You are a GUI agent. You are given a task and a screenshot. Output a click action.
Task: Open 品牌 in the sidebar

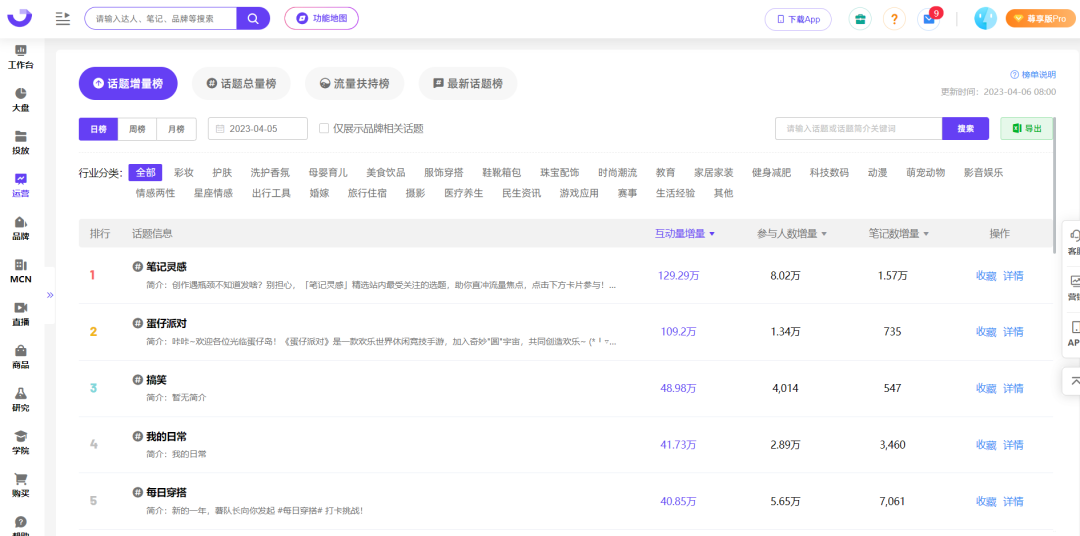(x=21, y=228)
